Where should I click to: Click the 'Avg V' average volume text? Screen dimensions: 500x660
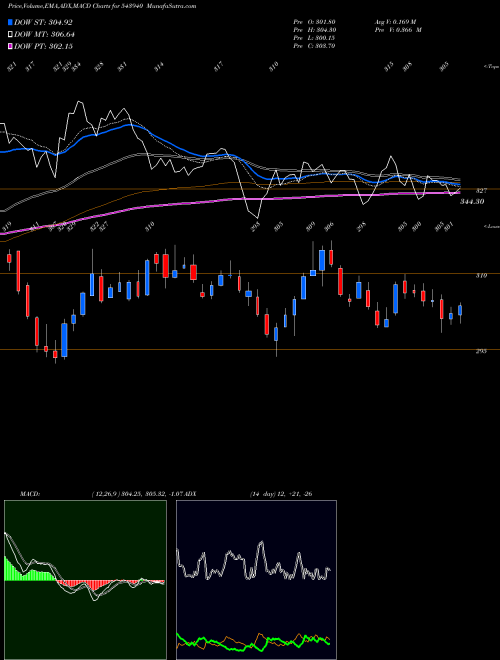(395, 22)
